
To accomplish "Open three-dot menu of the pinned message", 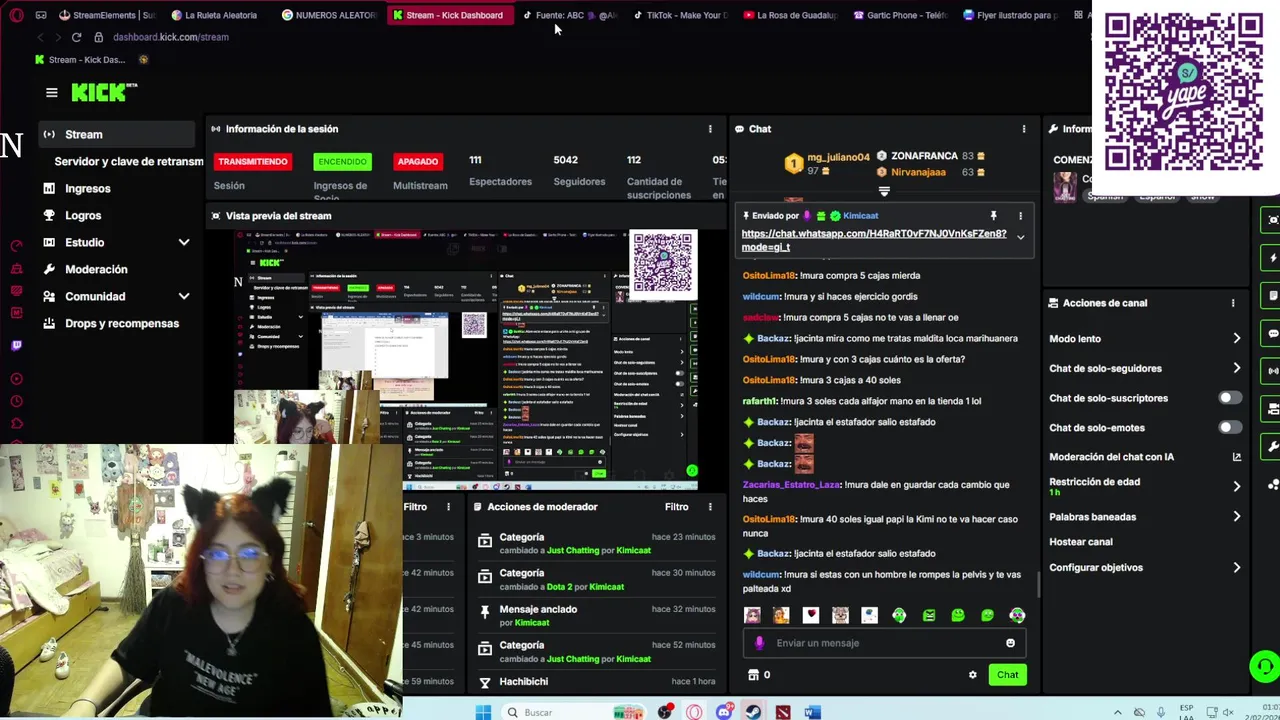I will [x=1020, y=216].
